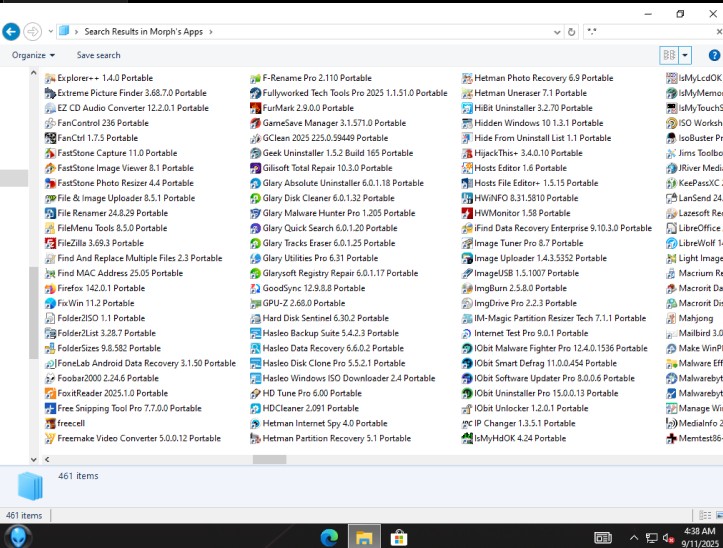Select the HiBit Uninstaller 3.2.70 icon

(x=467, y=108)
